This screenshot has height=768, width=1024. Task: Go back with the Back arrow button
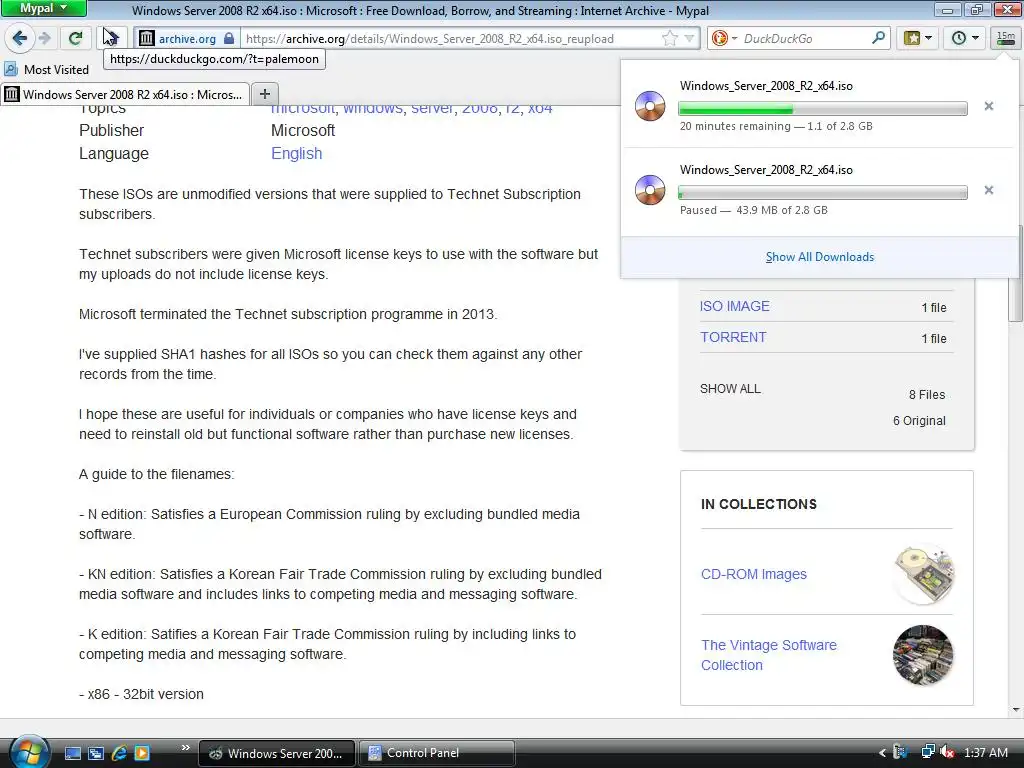click(20, 38)
